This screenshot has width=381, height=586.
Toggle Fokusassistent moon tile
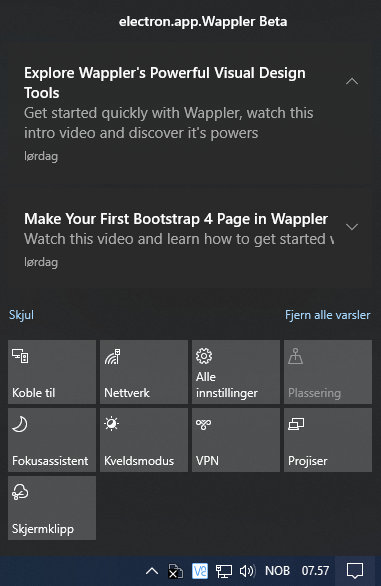click(52, 440)
